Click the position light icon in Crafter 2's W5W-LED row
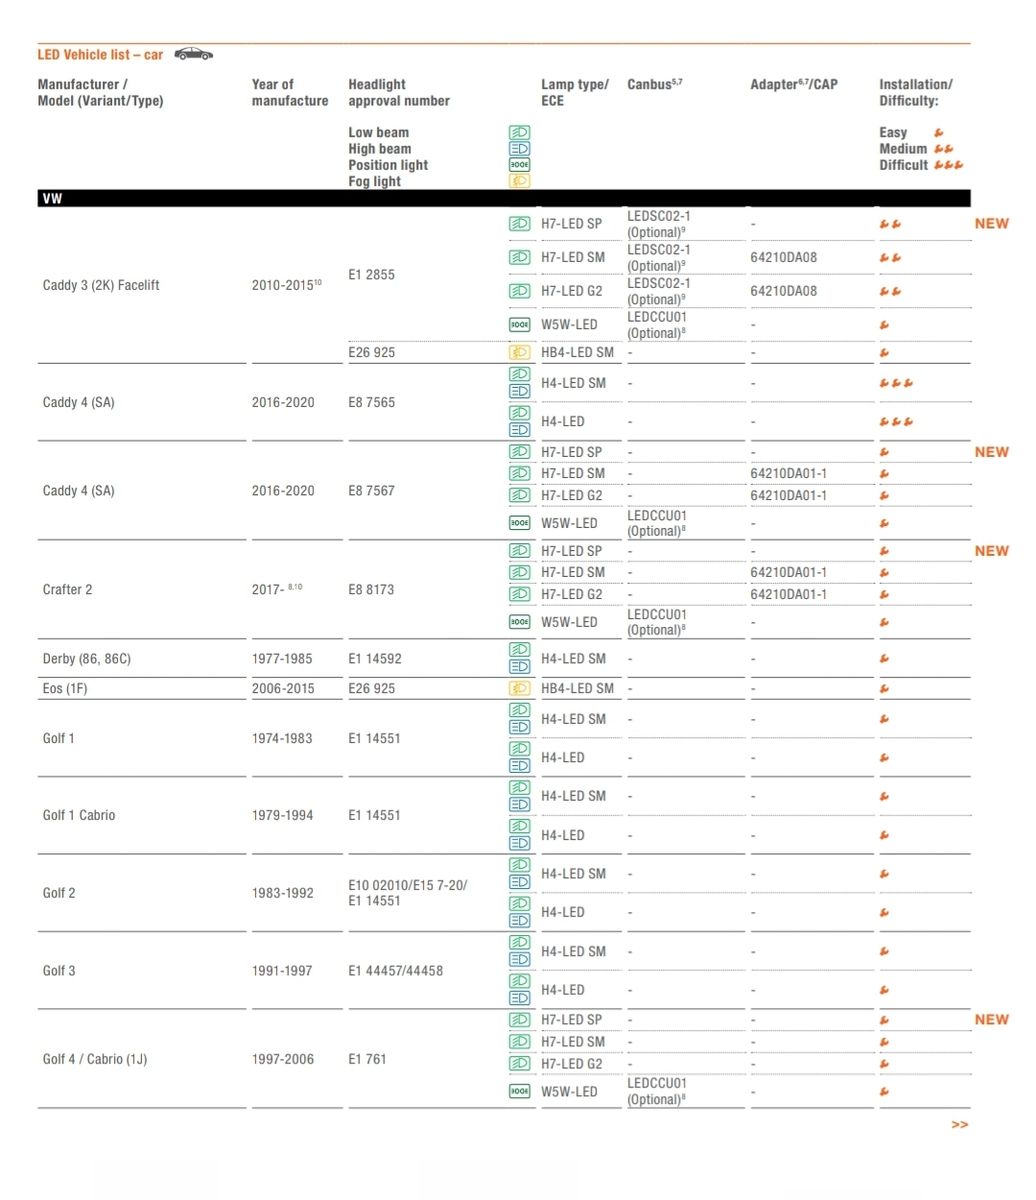 [x=519, y=622]
